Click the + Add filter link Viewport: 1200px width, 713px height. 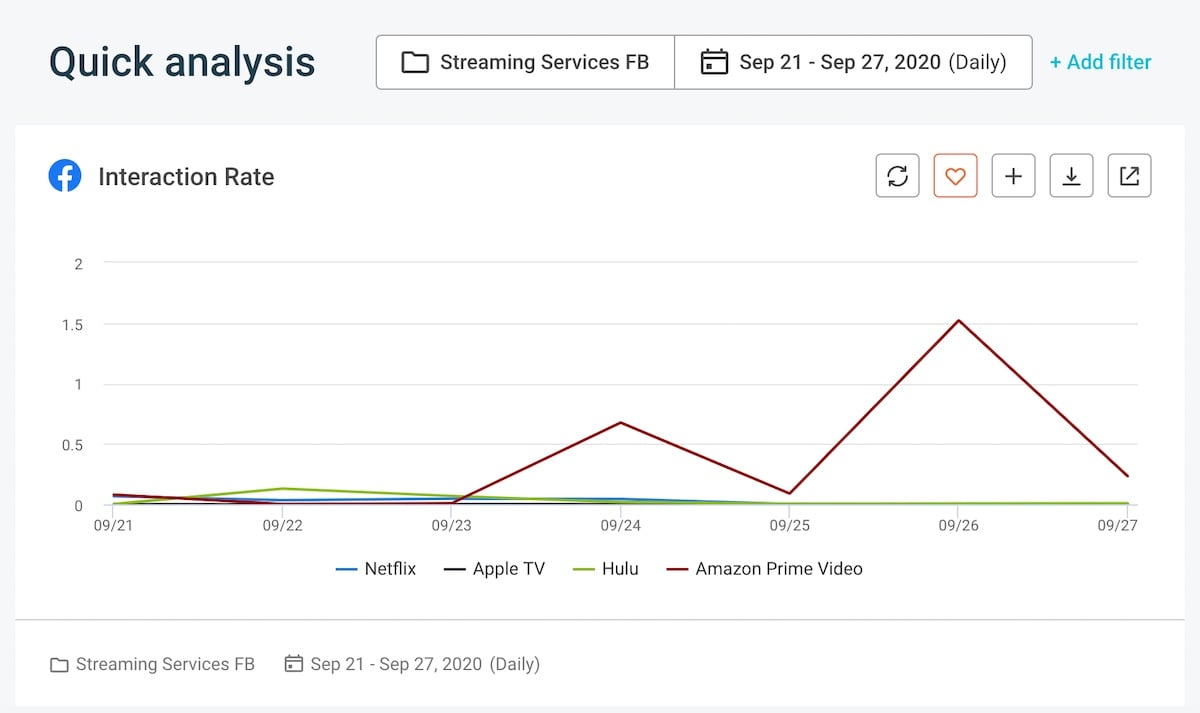pos(1100,62)
